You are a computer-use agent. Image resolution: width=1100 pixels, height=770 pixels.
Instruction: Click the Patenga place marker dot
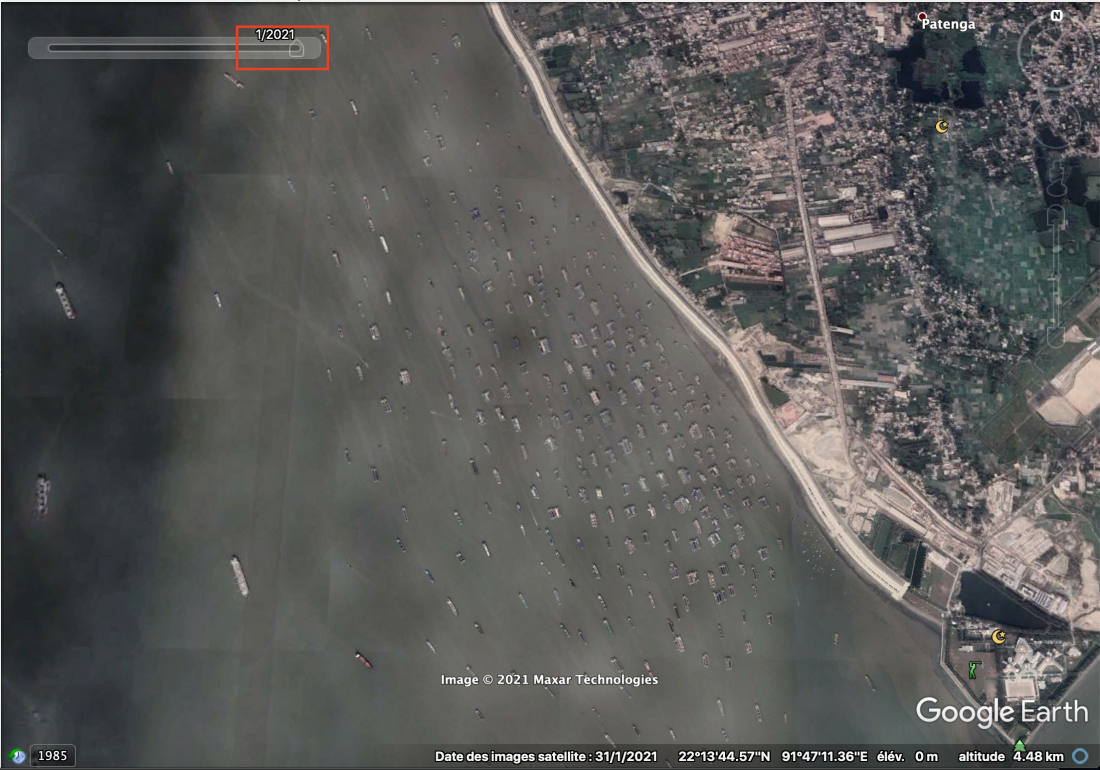(922, 16)
